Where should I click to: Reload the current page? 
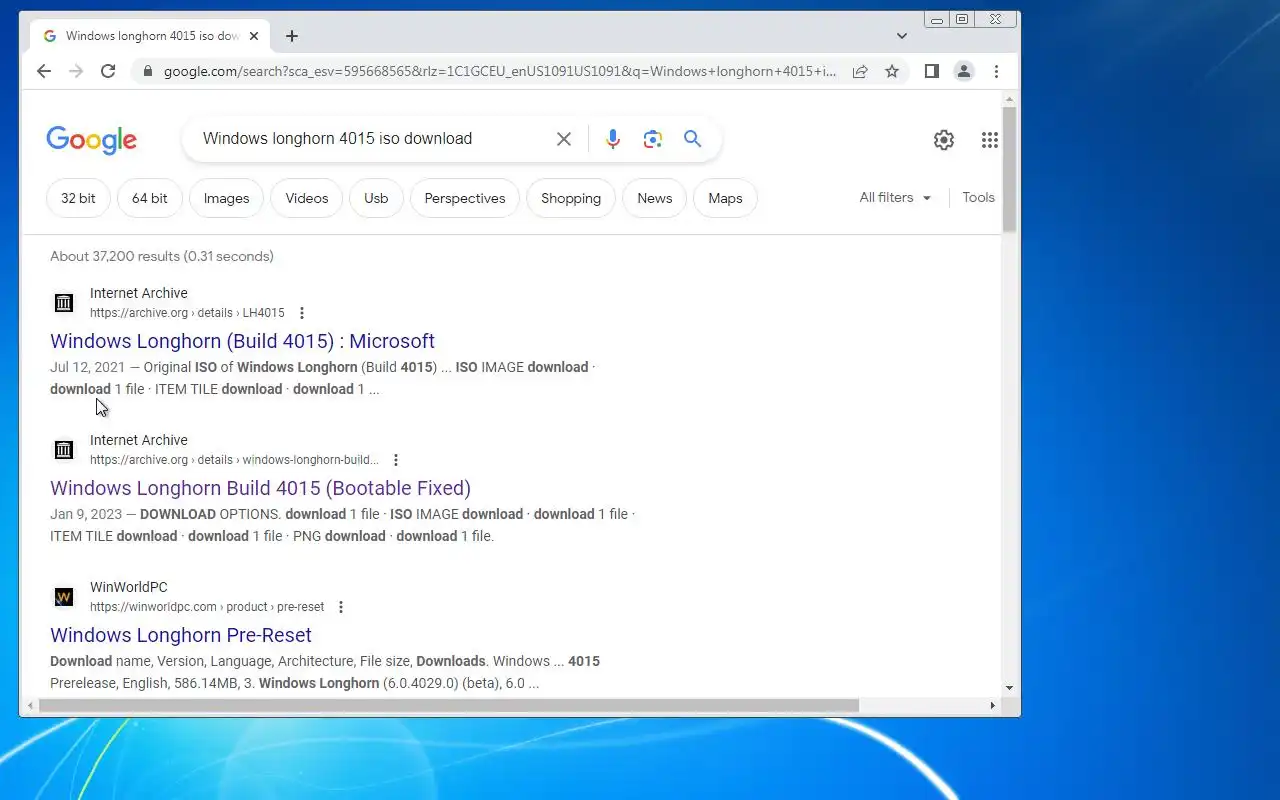(x=108, y=71)
